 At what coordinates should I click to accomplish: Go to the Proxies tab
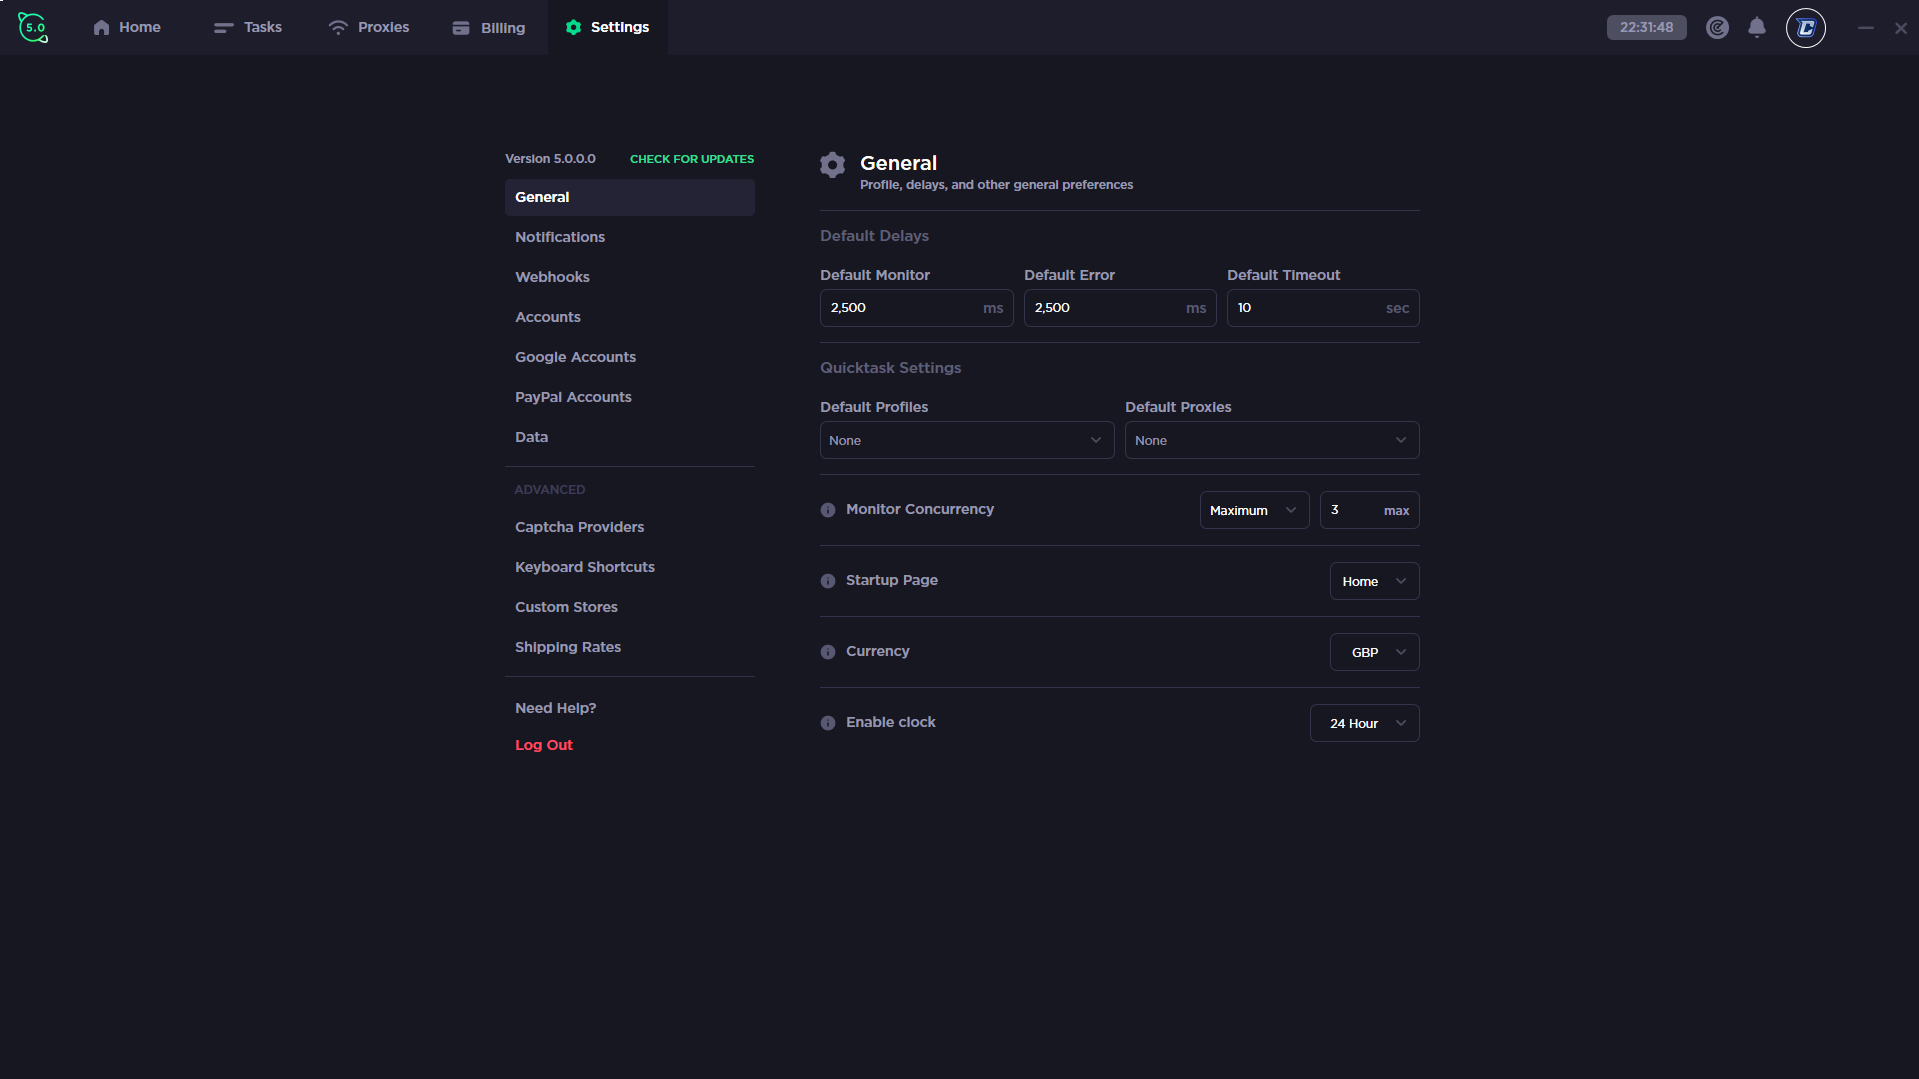coord(369,27)
